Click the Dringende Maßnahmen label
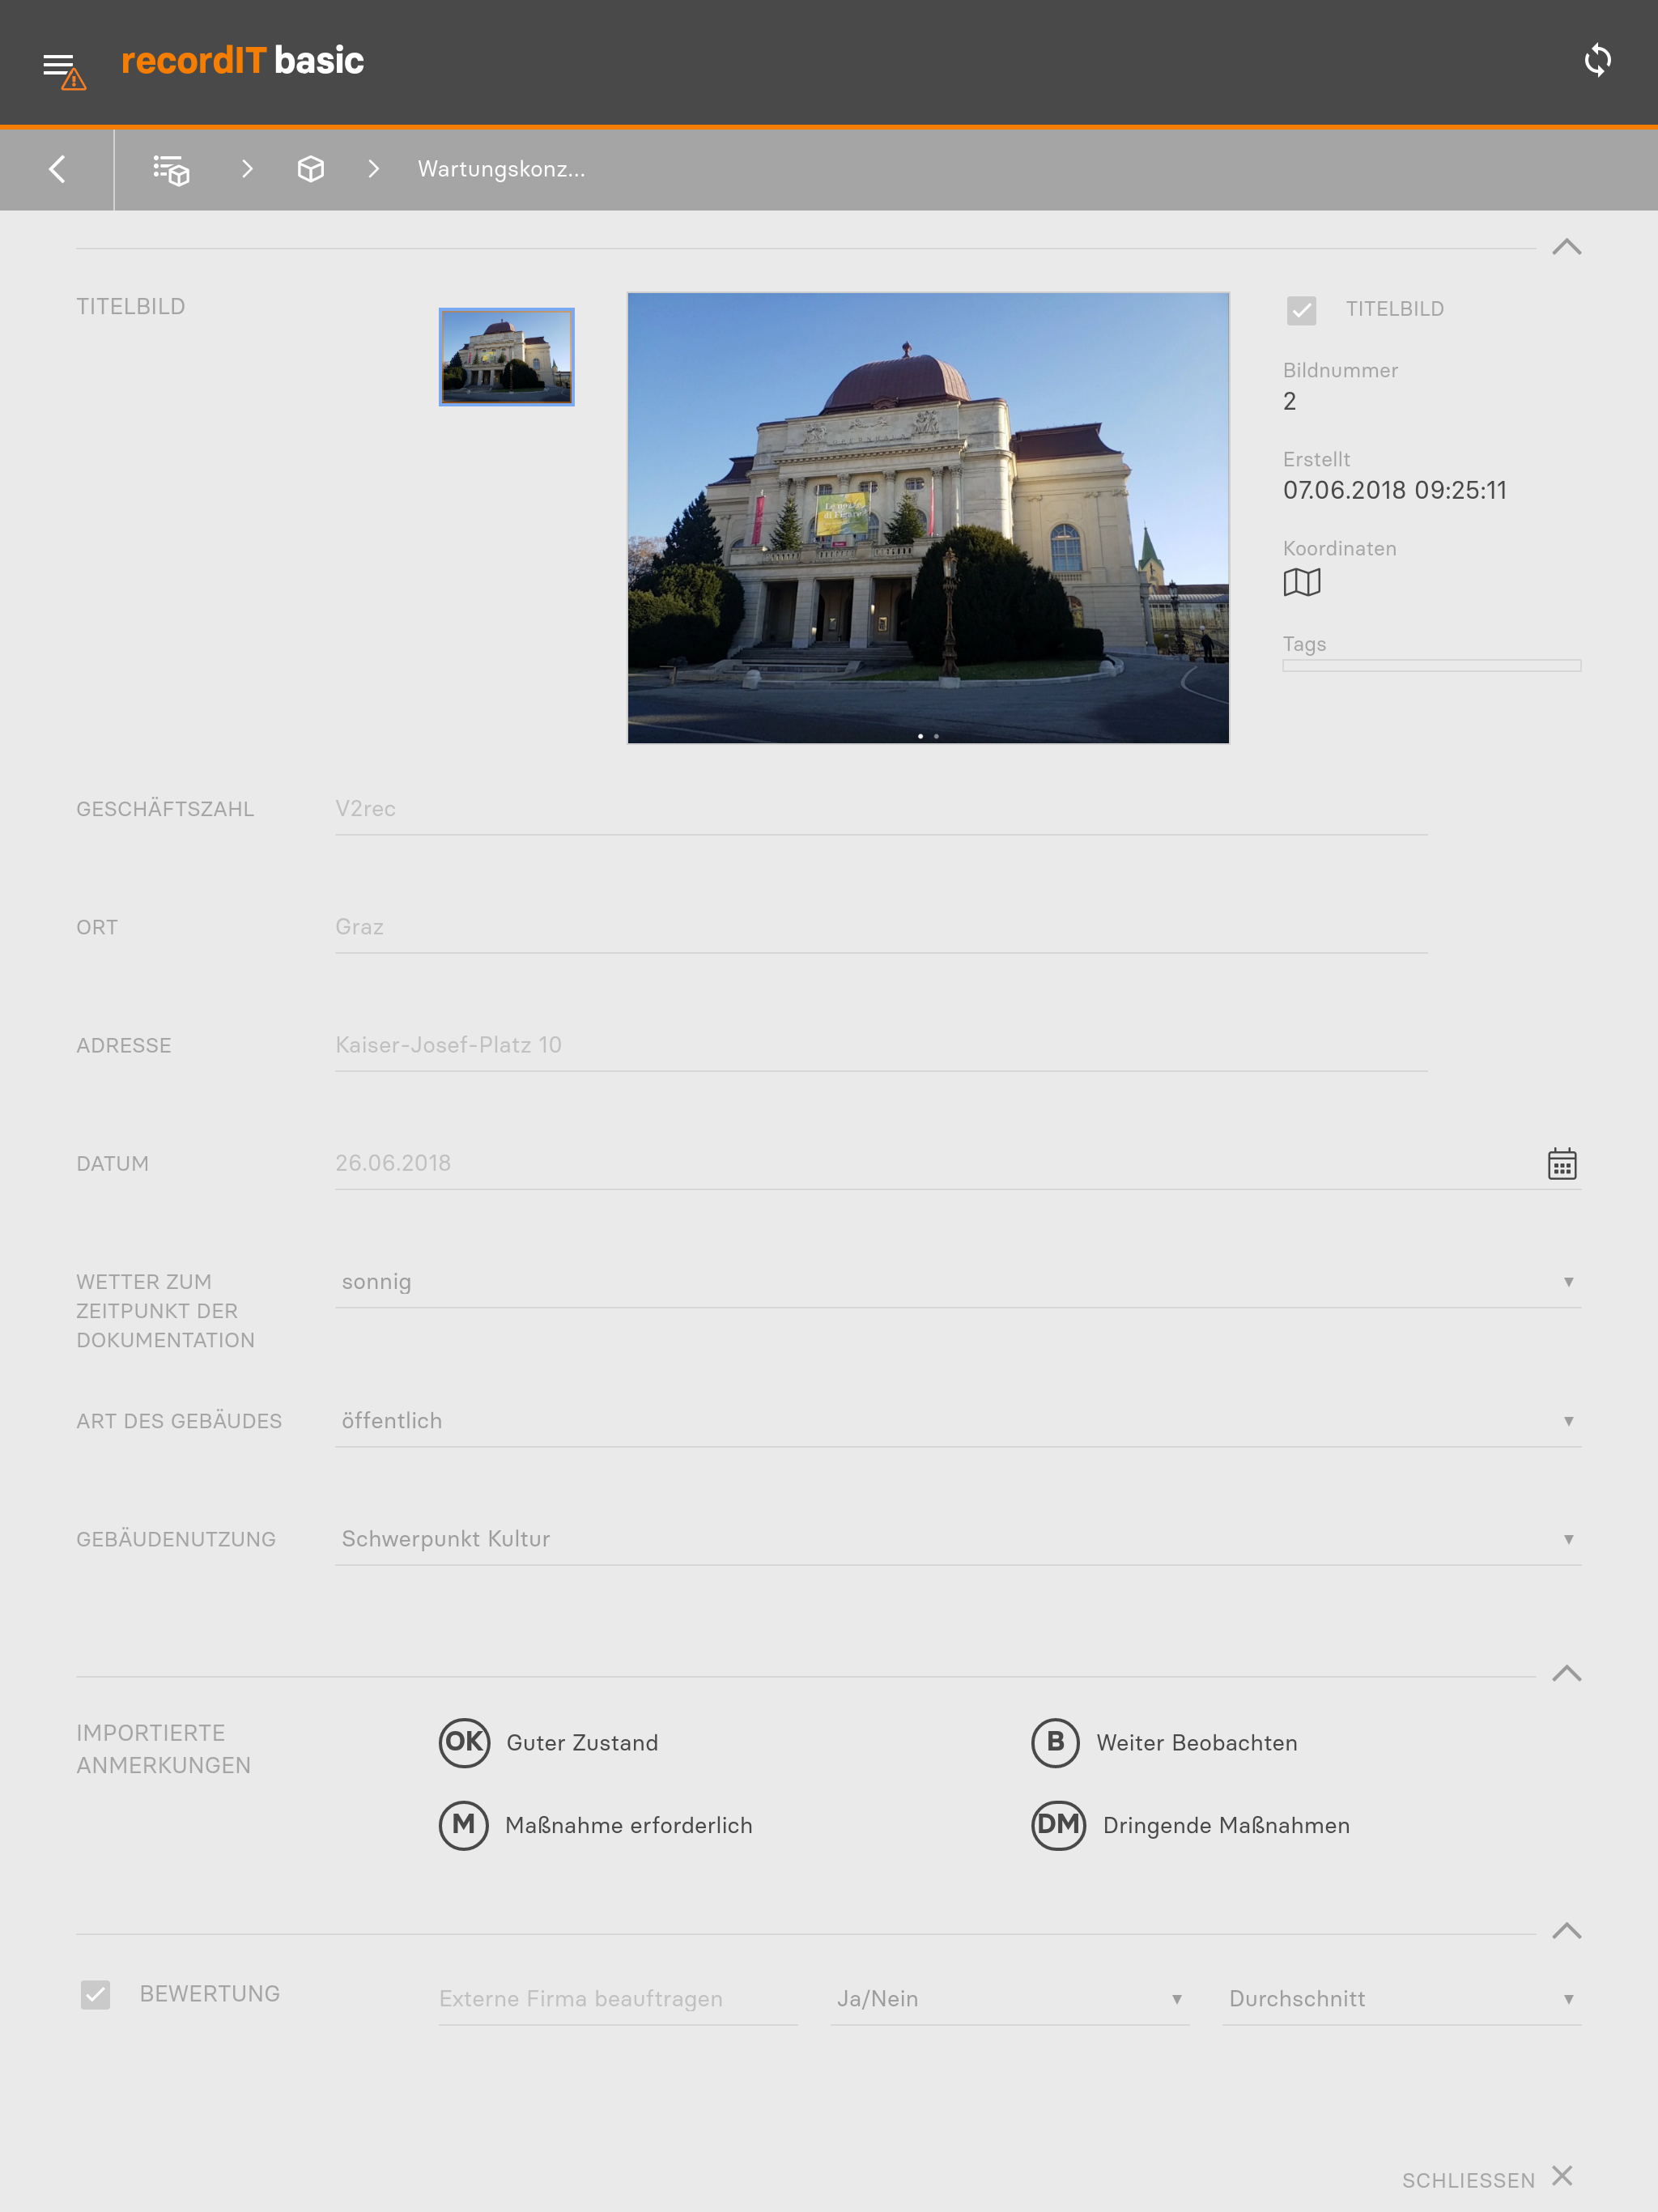 pyautogui.click(x=1226, y=1825)
